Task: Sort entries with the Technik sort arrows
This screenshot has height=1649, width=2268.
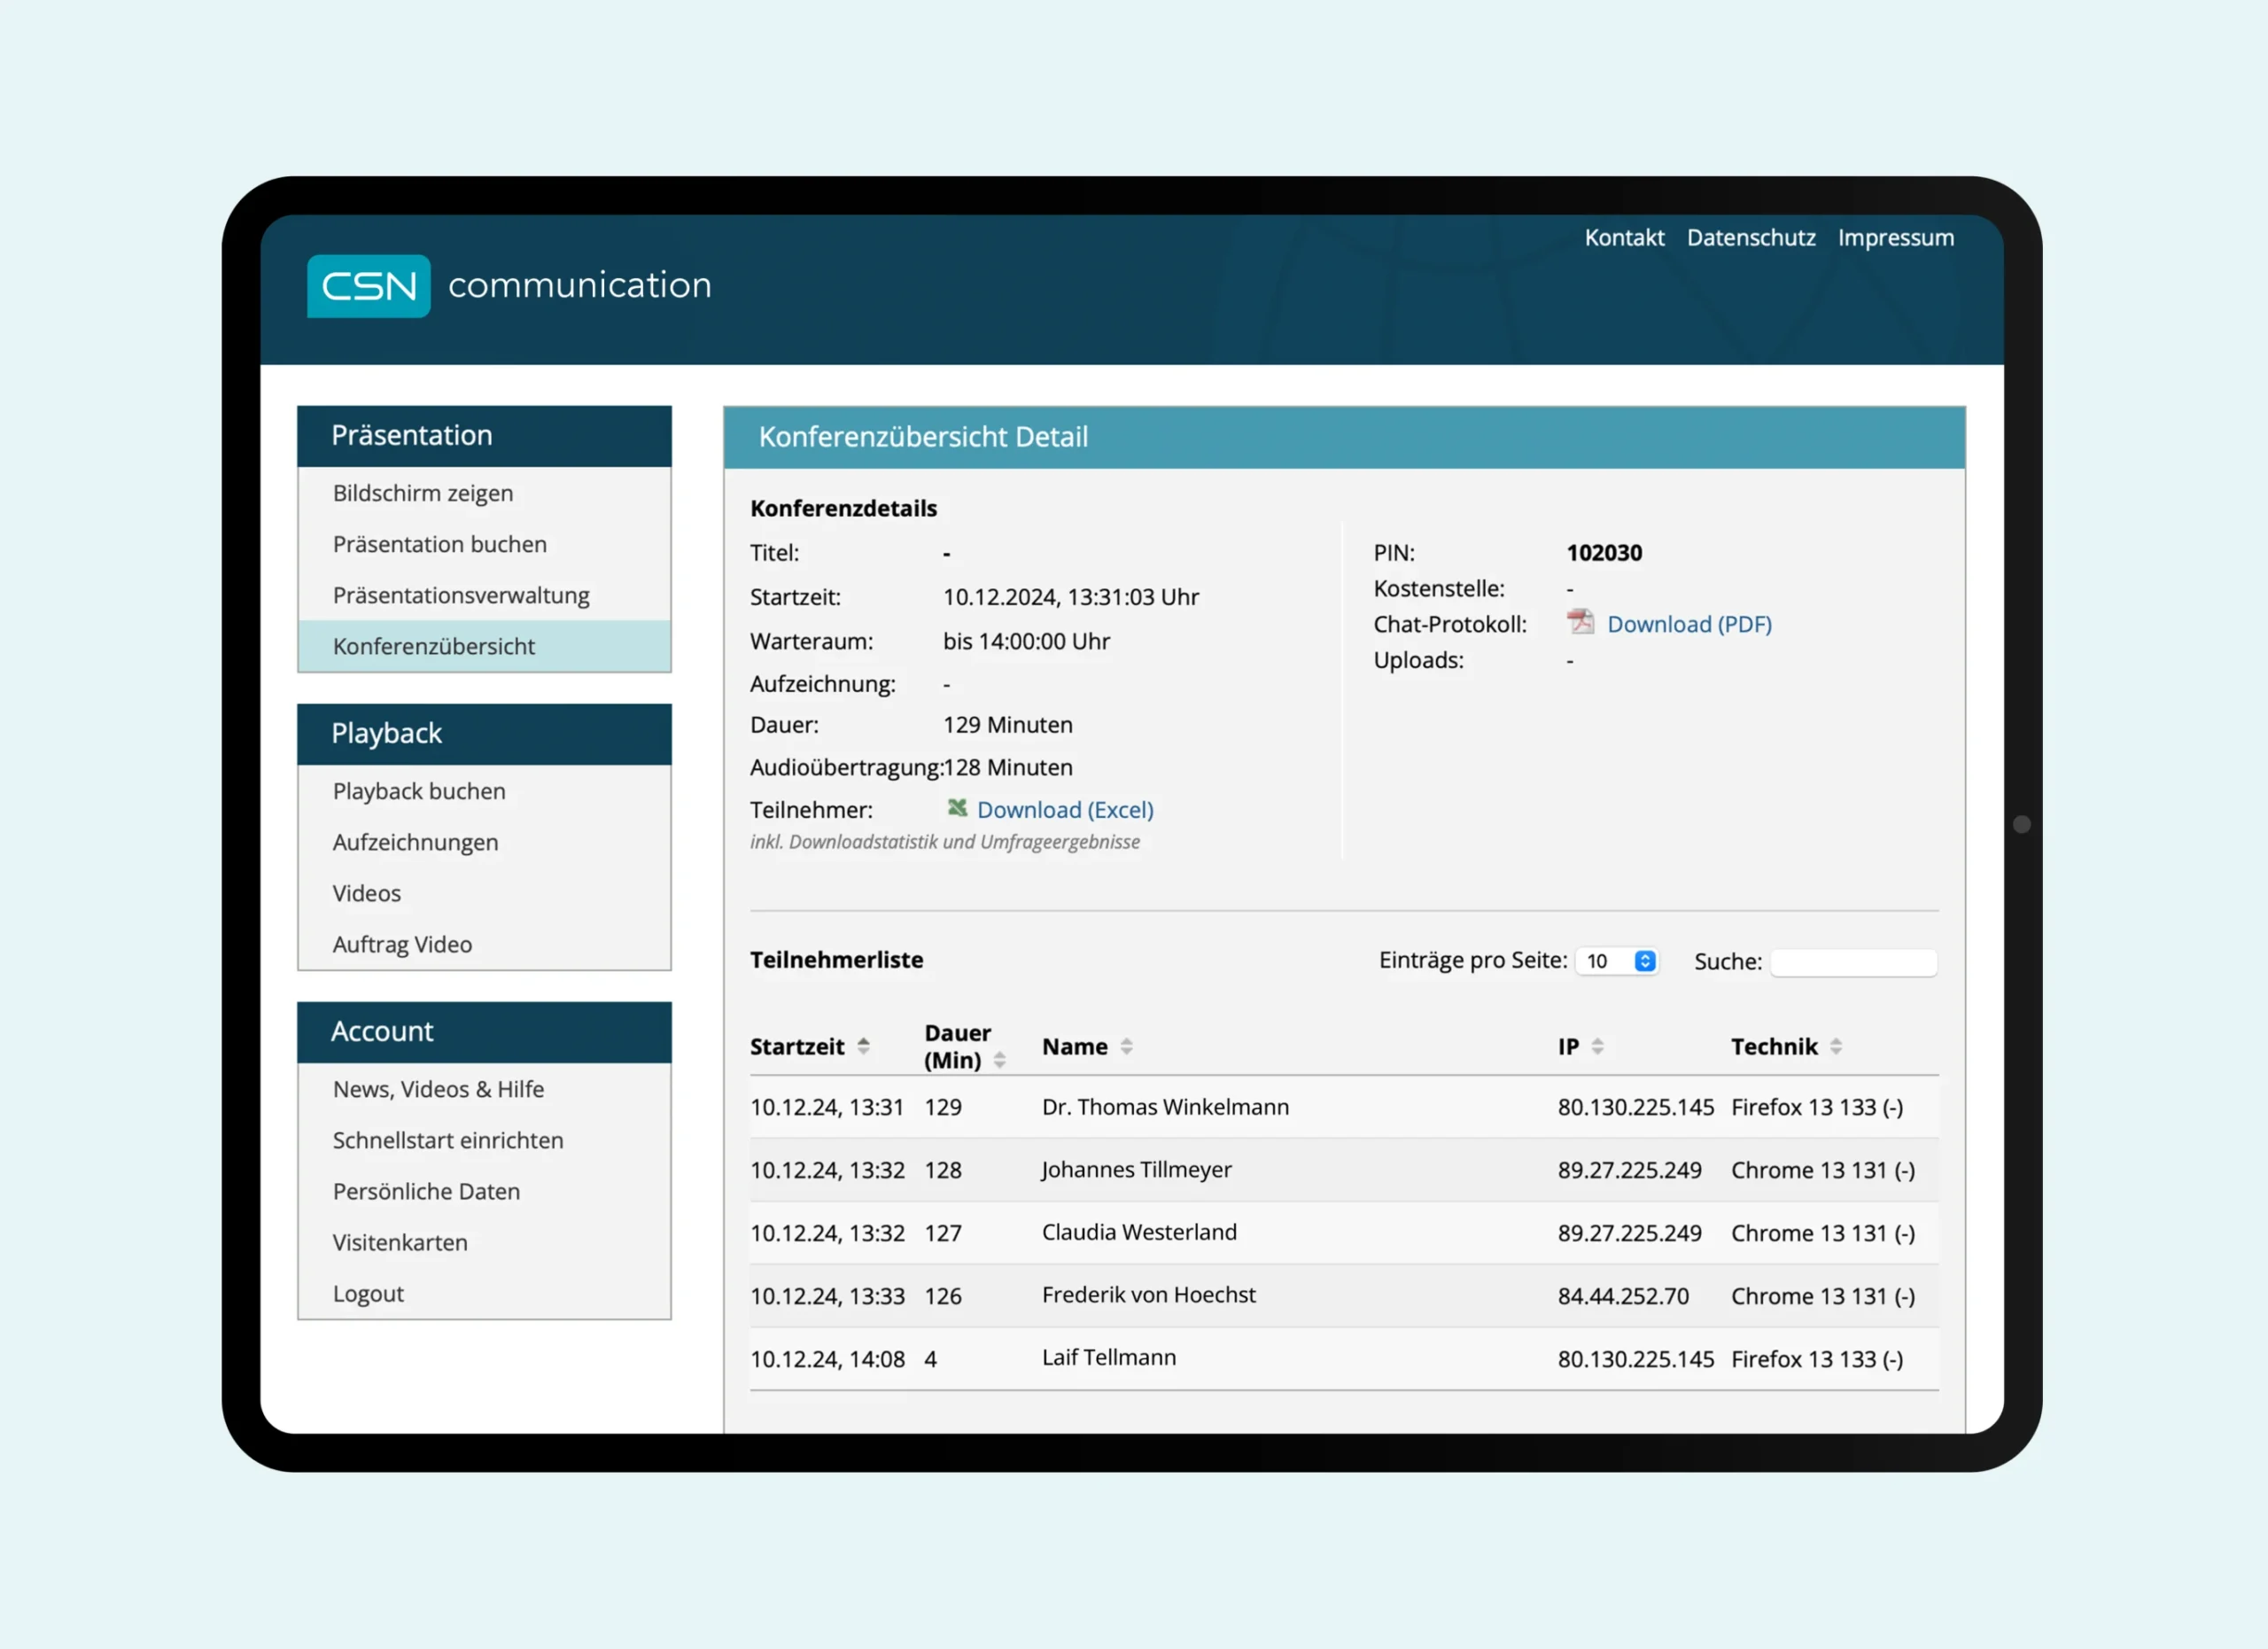Action: pyautogui.click(x=1838, y=1046)
